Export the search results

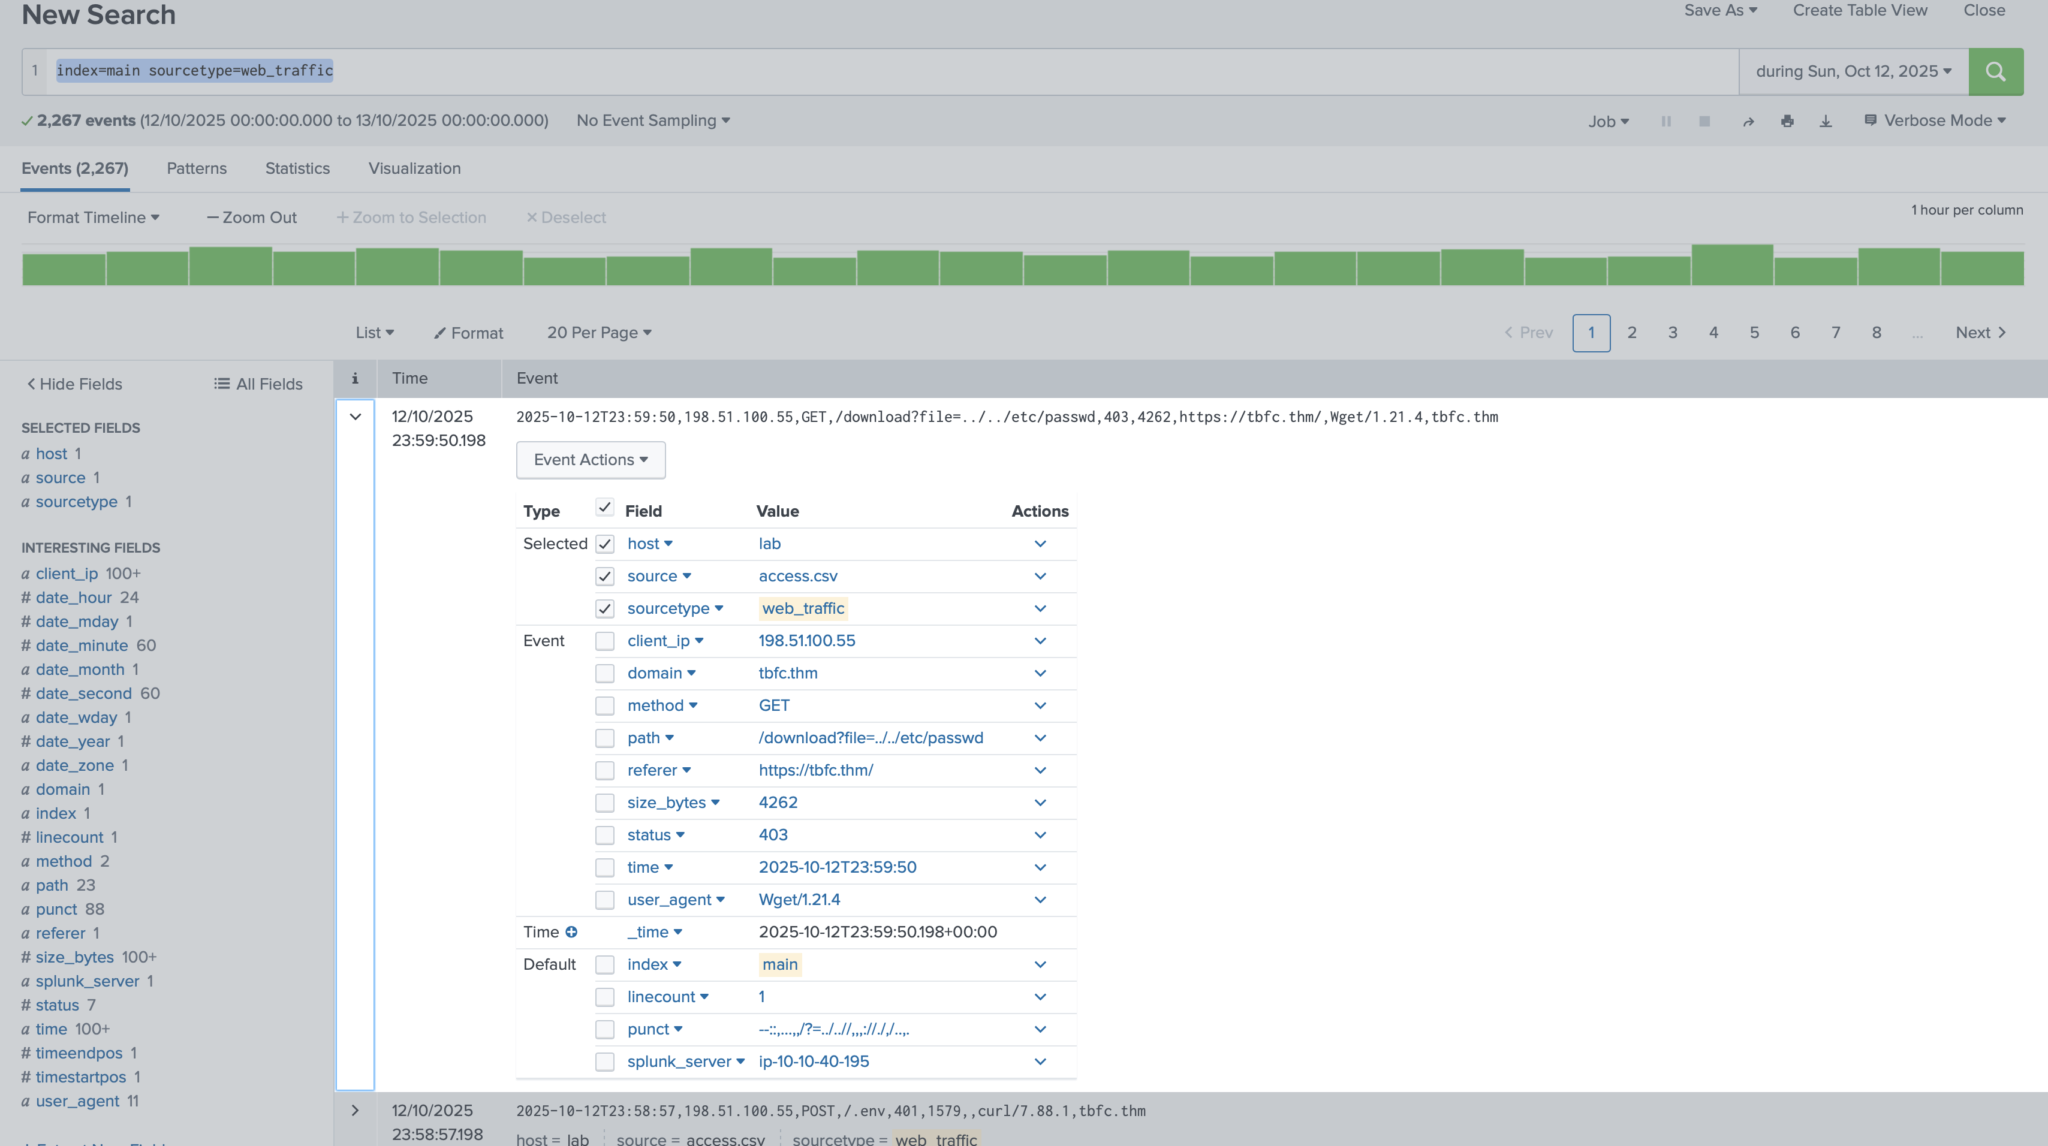click(1826, 120)
